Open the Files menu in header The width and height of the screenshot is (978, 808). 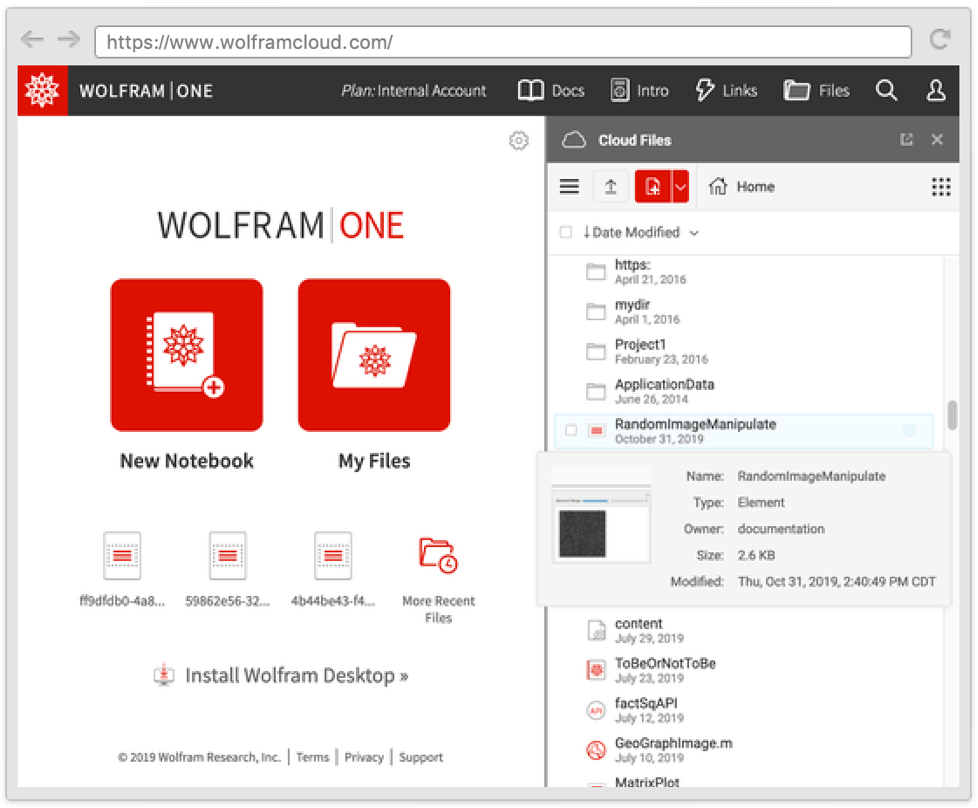pos(817,91)
